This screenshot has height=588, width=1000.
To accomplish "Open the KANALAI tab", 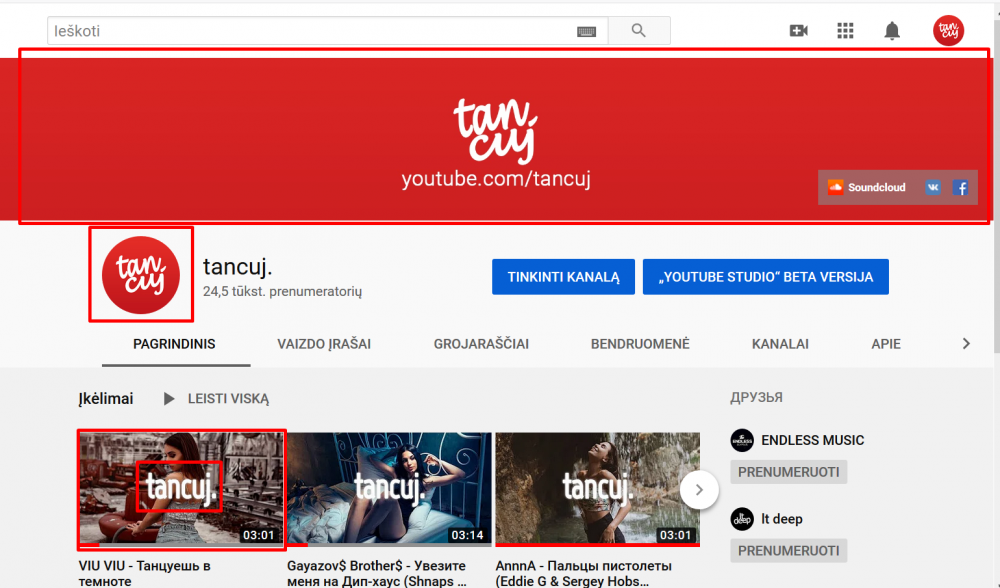I will (780, 344).
